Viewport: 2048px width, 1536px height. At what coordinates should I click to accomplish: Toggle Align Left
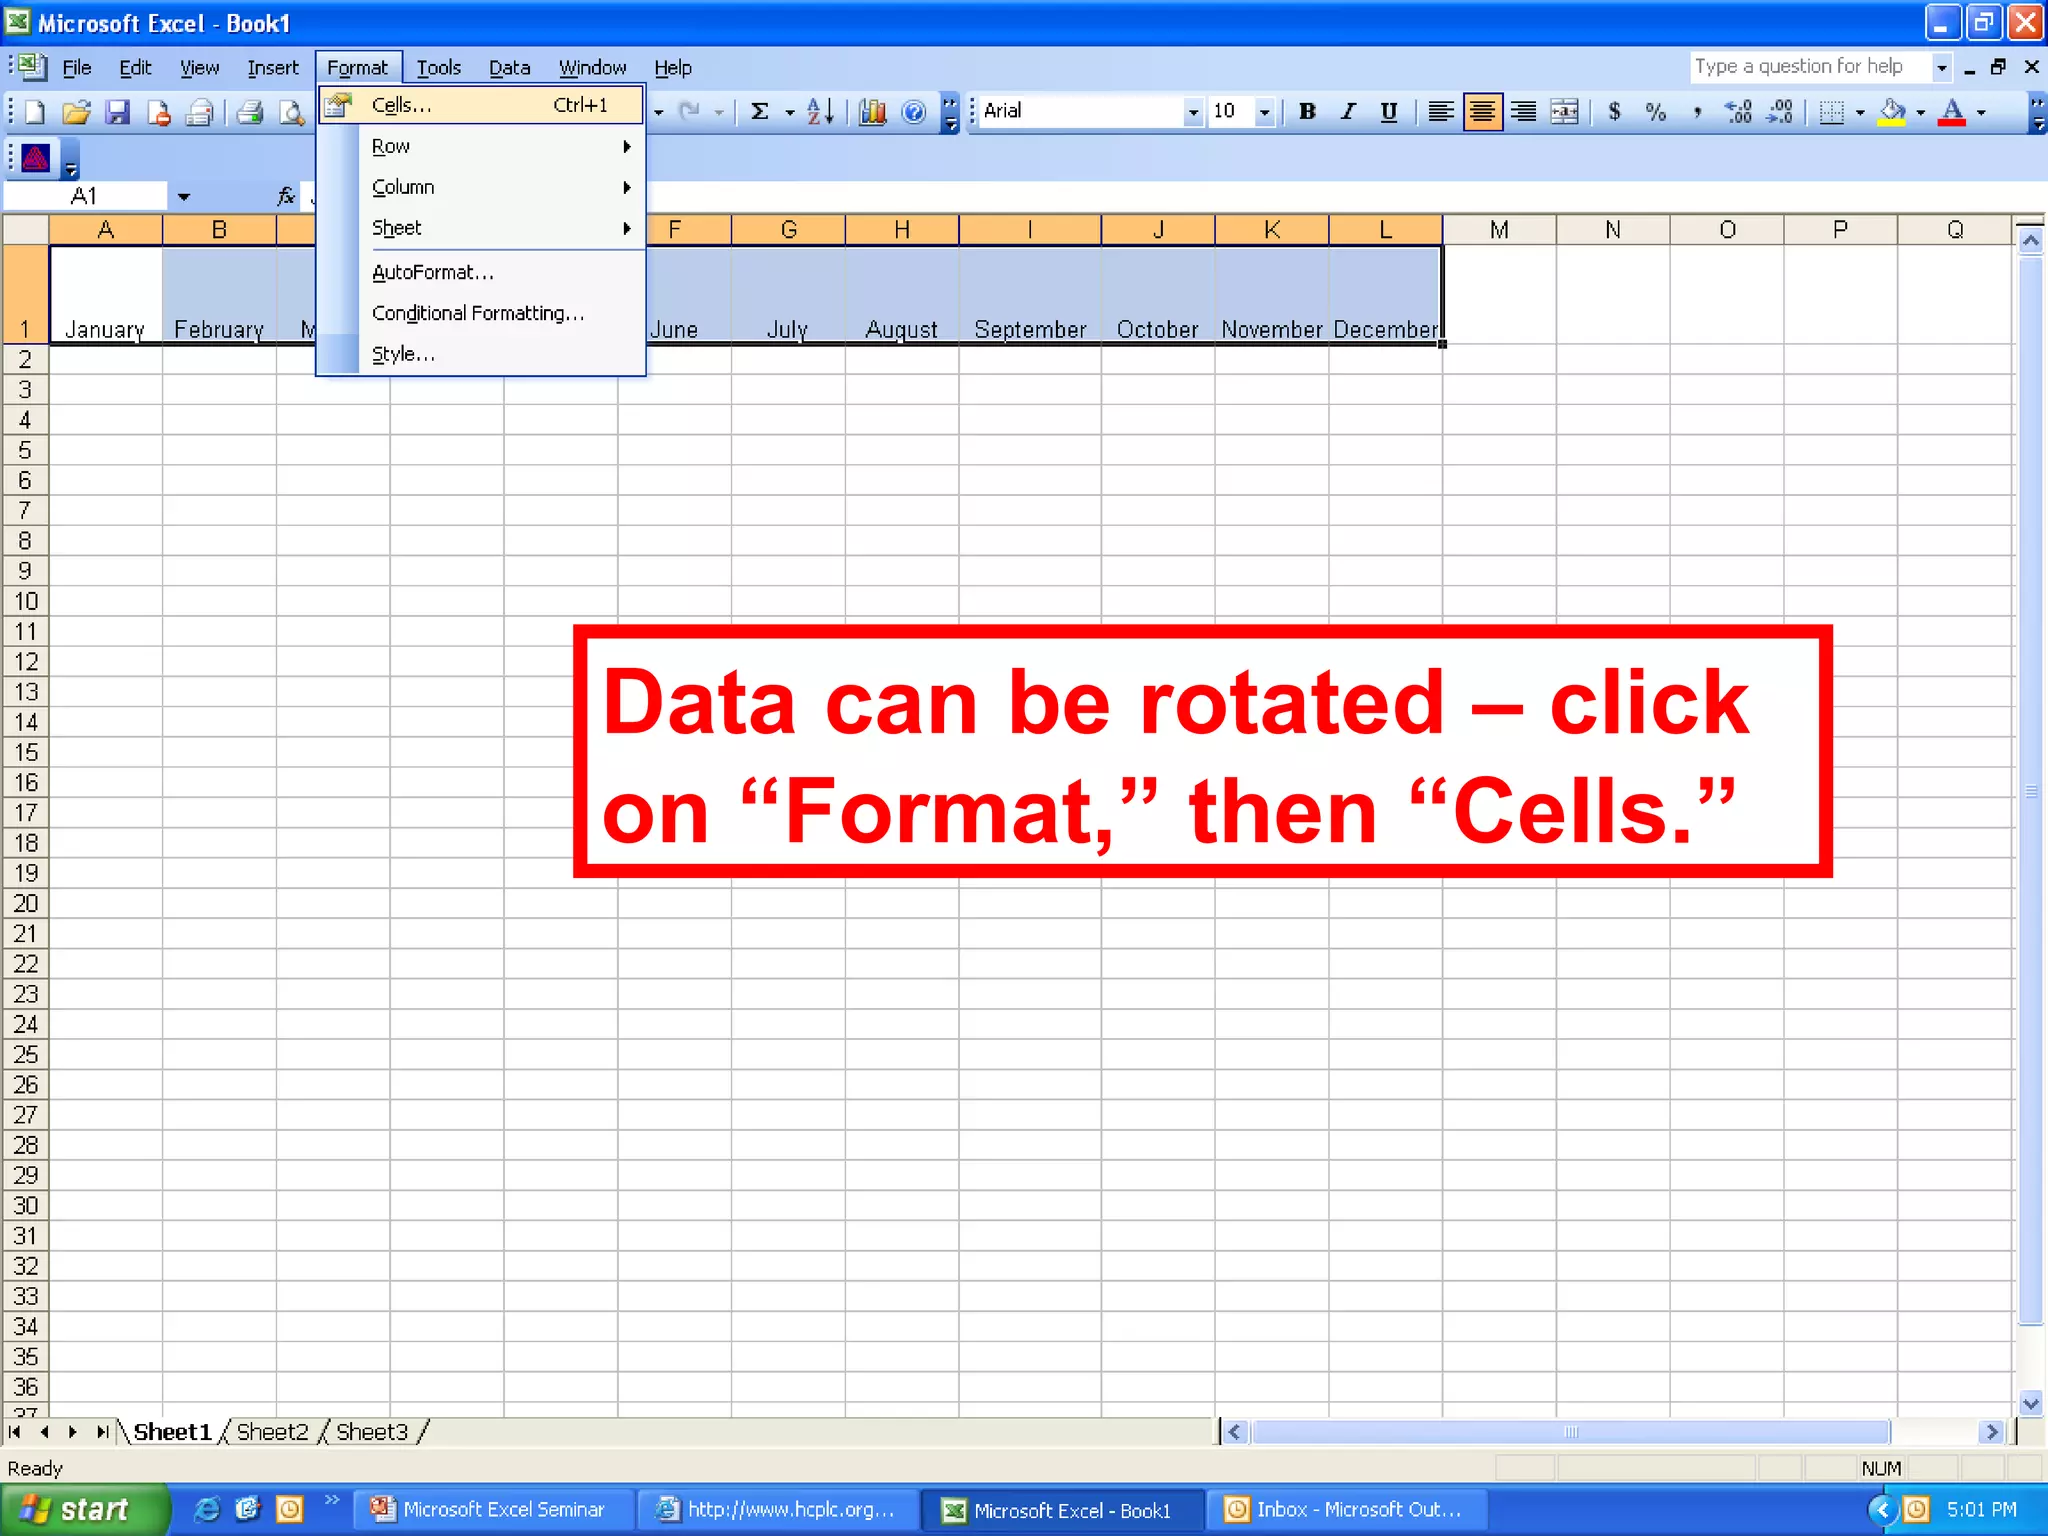pyautogui.click(x=1441, y=112)
